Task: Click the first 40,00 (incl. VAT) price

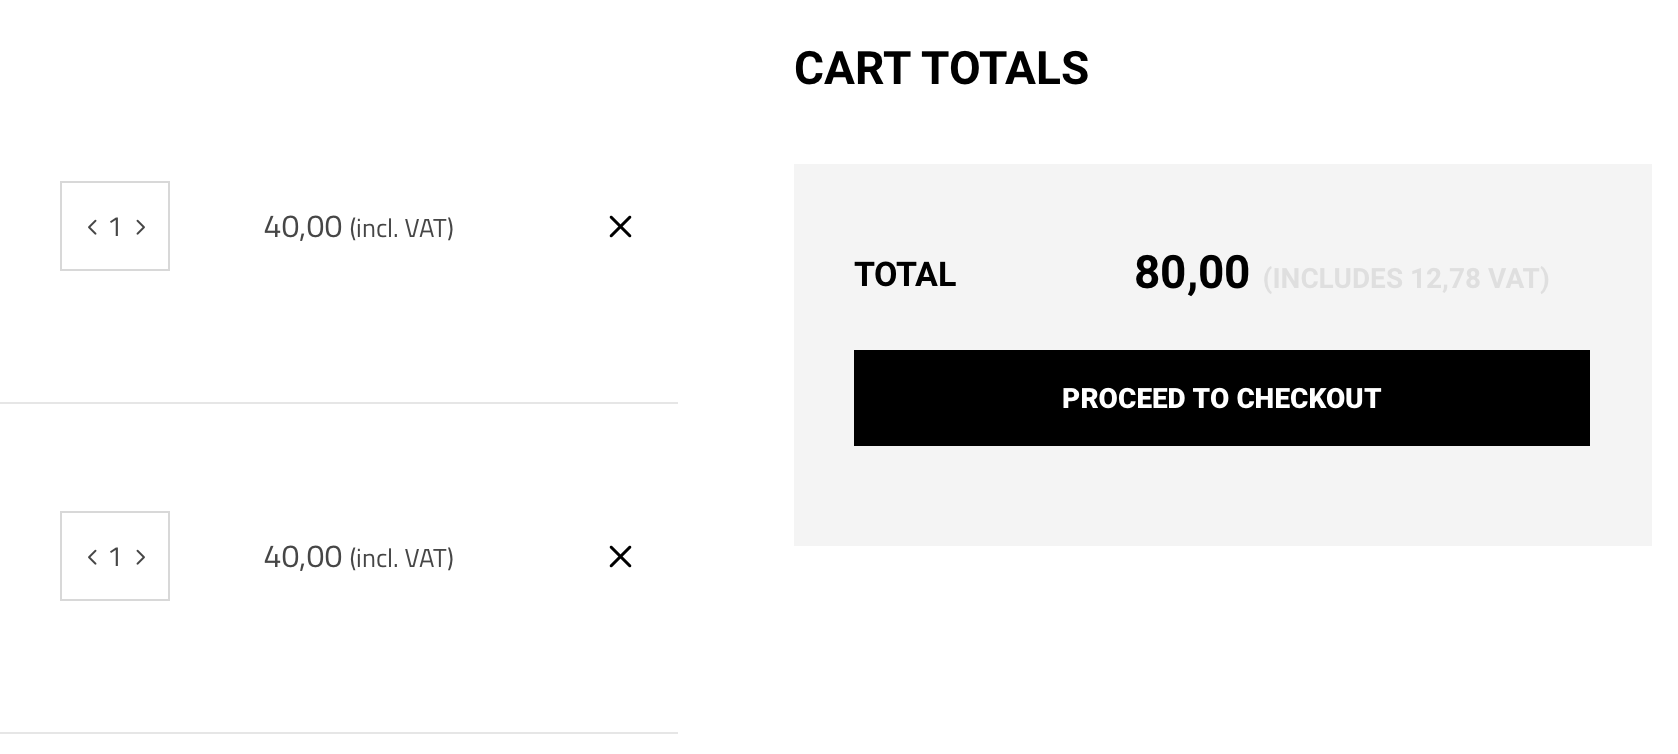Action: 359,227
